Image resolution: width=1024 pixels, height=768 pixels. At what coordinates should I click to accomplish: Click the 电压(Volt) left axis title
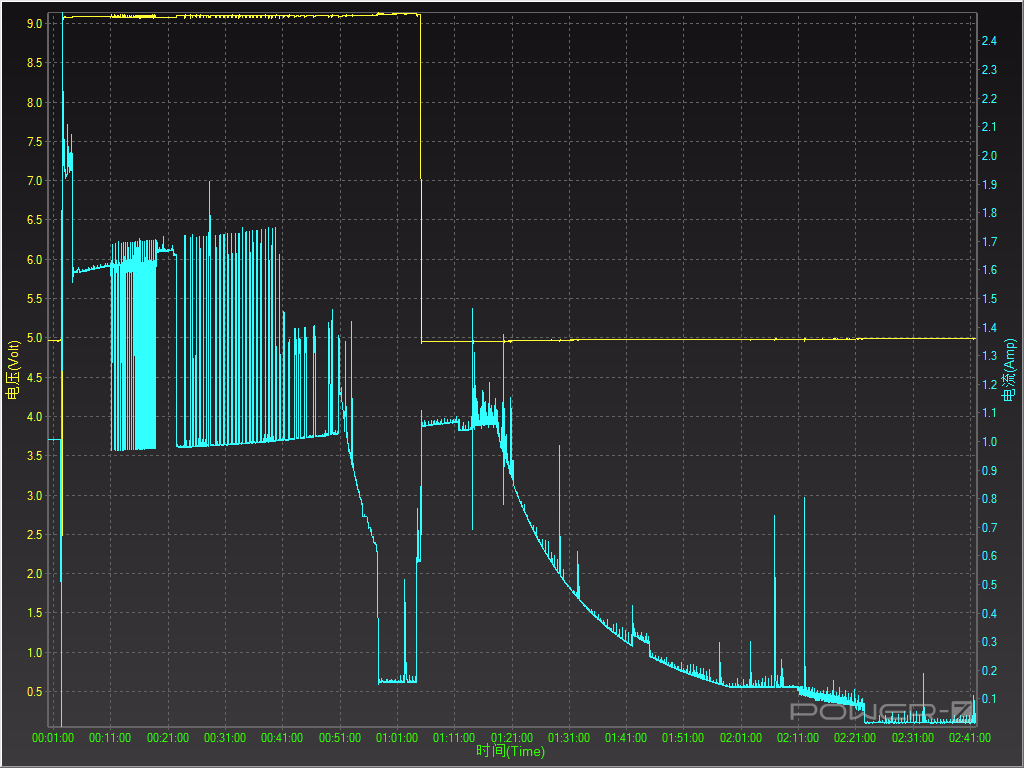[13, 370]
